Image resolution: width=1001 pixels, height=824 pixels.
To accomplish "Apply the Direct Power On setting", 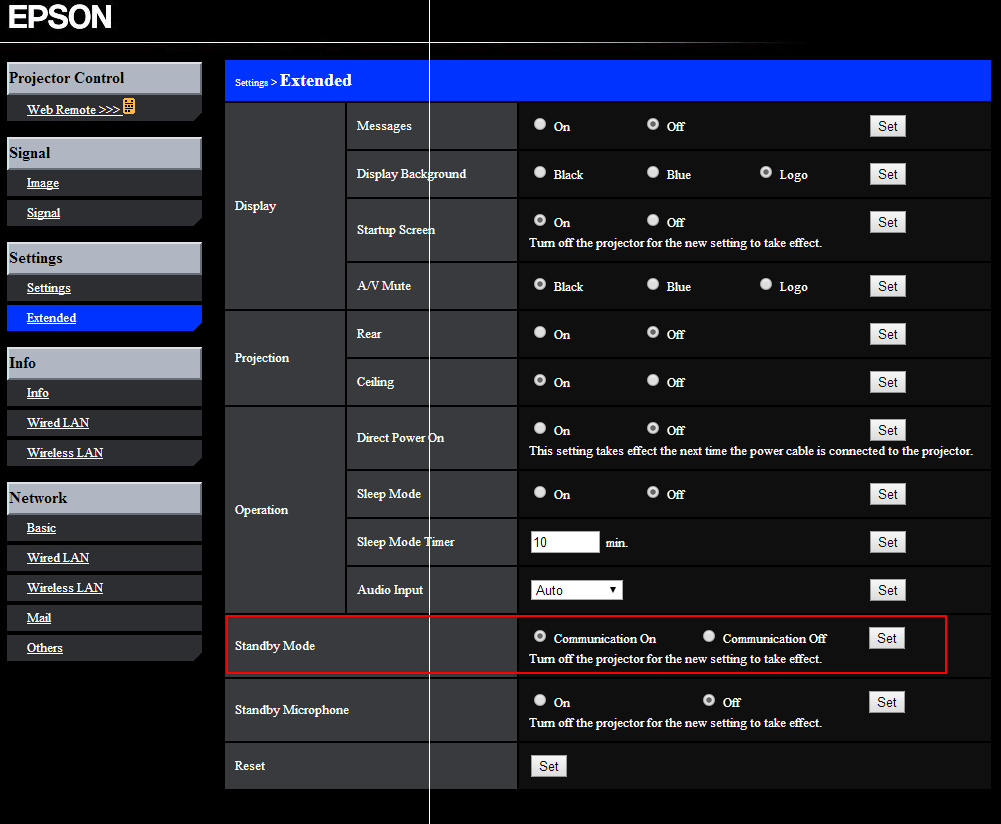I will [x=887, y=429].
